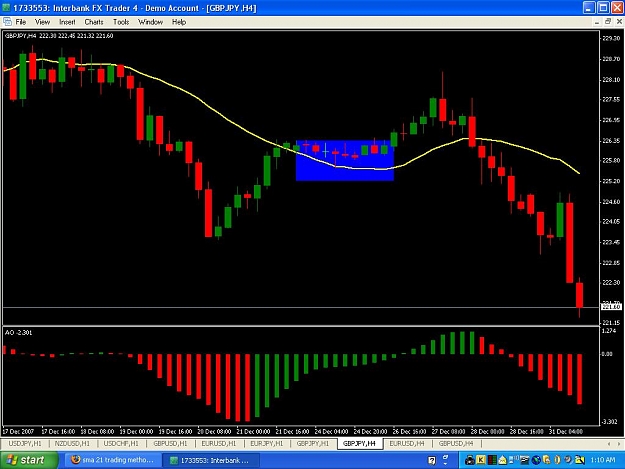The width and height of the screenshot is (625, 469).
Task: Open the Insert menu
Action: [67, 22]
